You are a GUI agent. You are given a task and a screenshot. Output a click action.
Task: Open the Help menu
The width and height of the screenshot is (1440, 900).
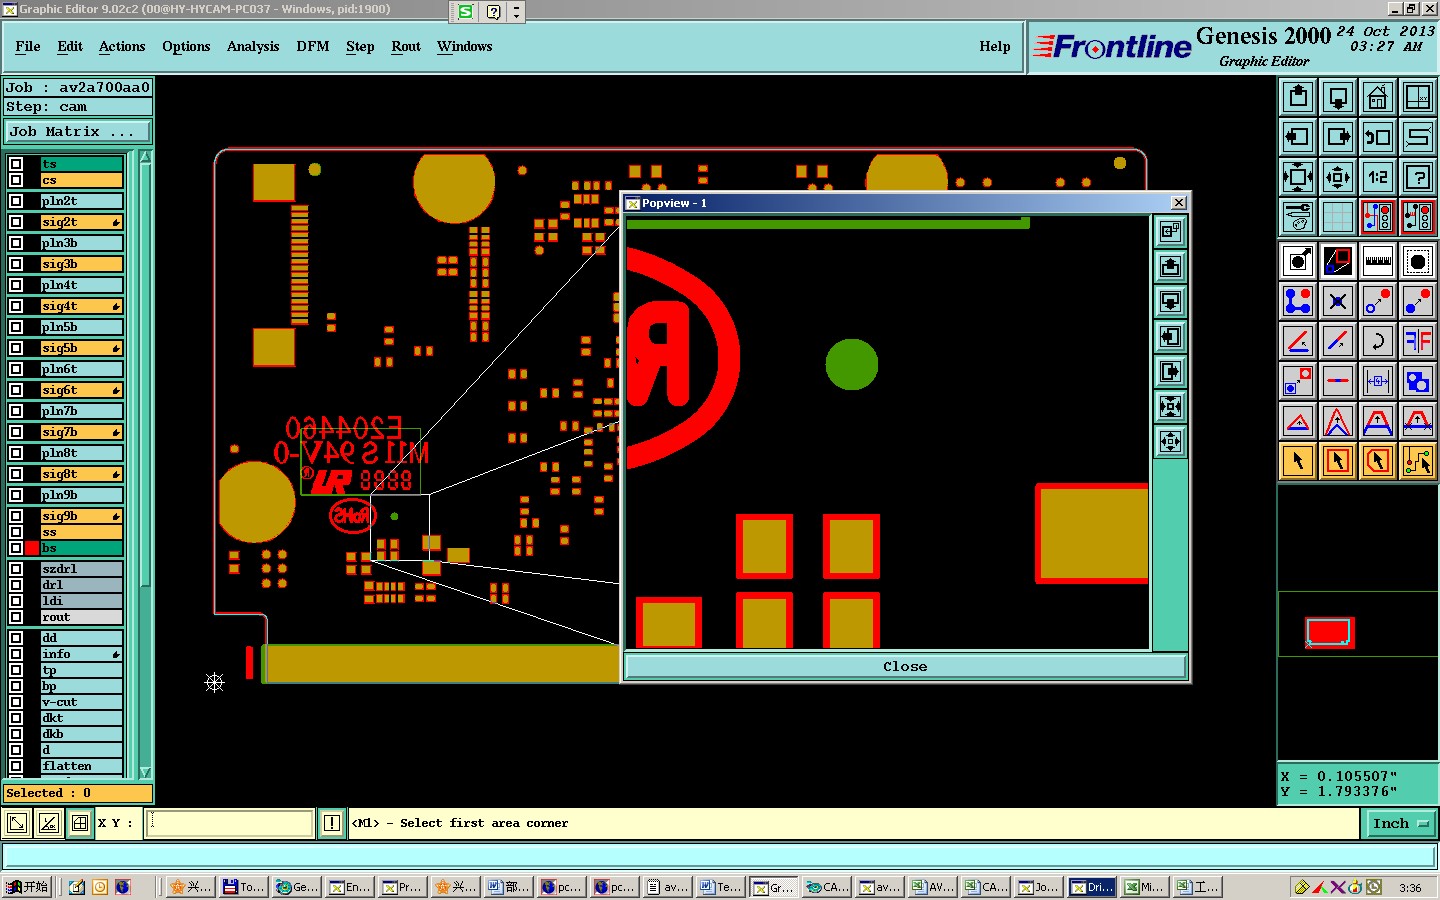pos(995,46)
